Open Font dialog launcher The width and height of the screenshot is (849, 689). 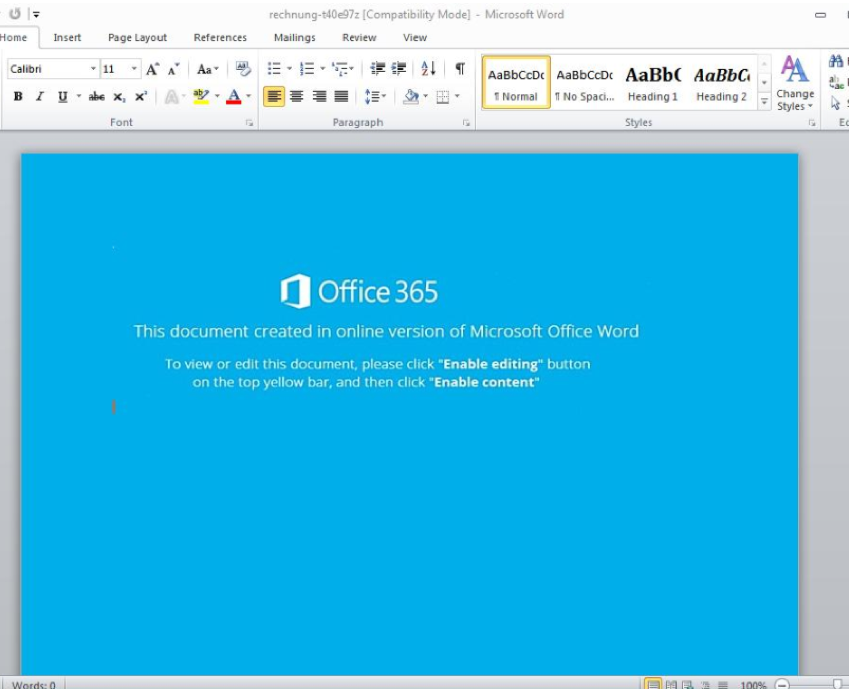[250, 123]
